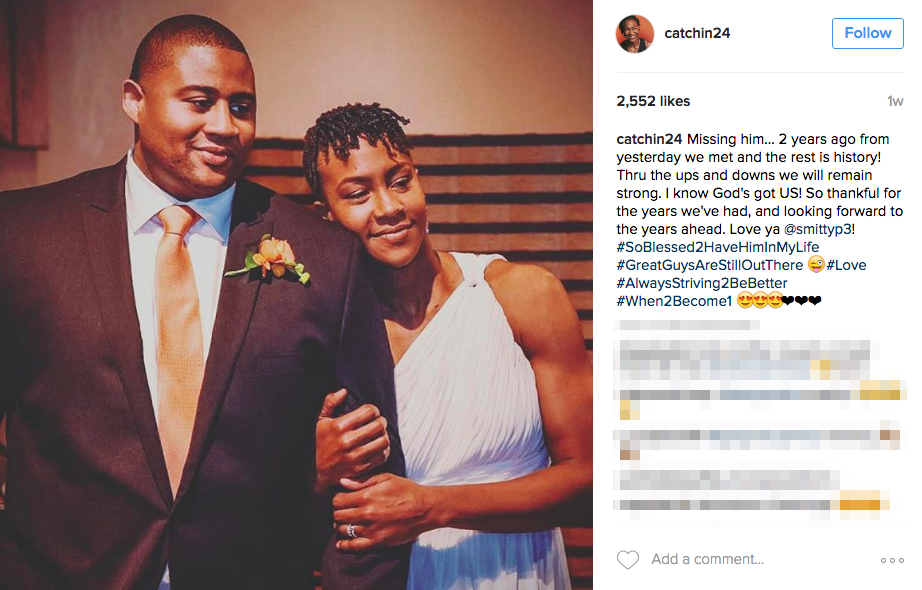Viewport: 922px width, 590px height.
Task: Open the catchin24 username in header
Action: tap(697, 33)
